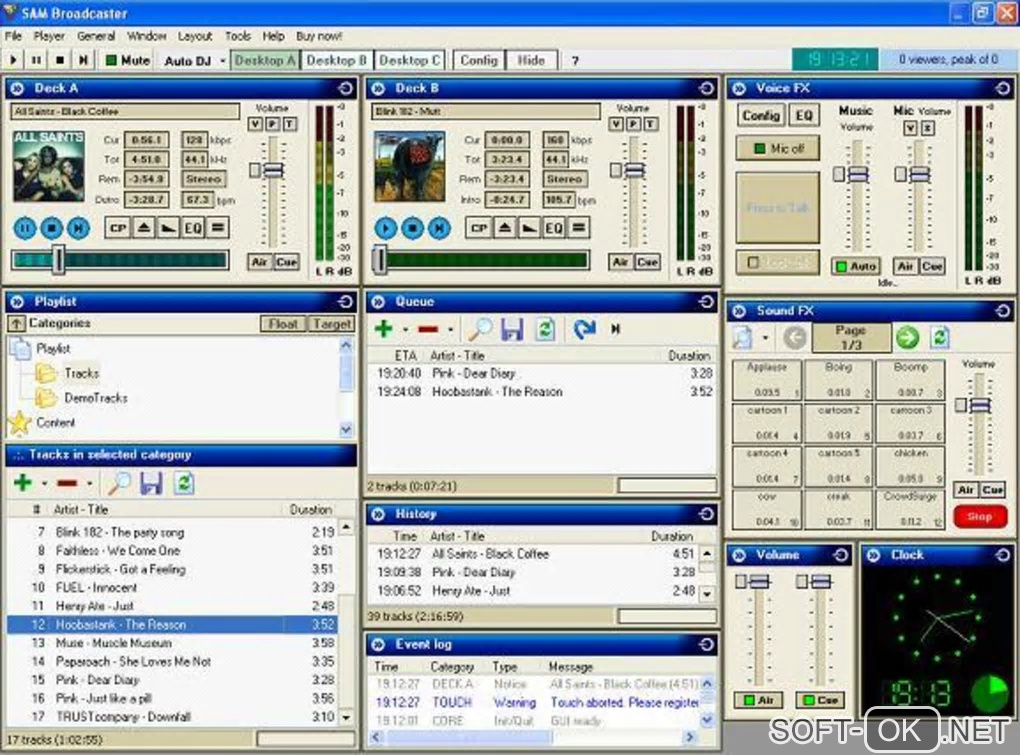Click Deck B album art thumbnail
The height and width of the screenshot is (755, 1020).
point(410,166)
